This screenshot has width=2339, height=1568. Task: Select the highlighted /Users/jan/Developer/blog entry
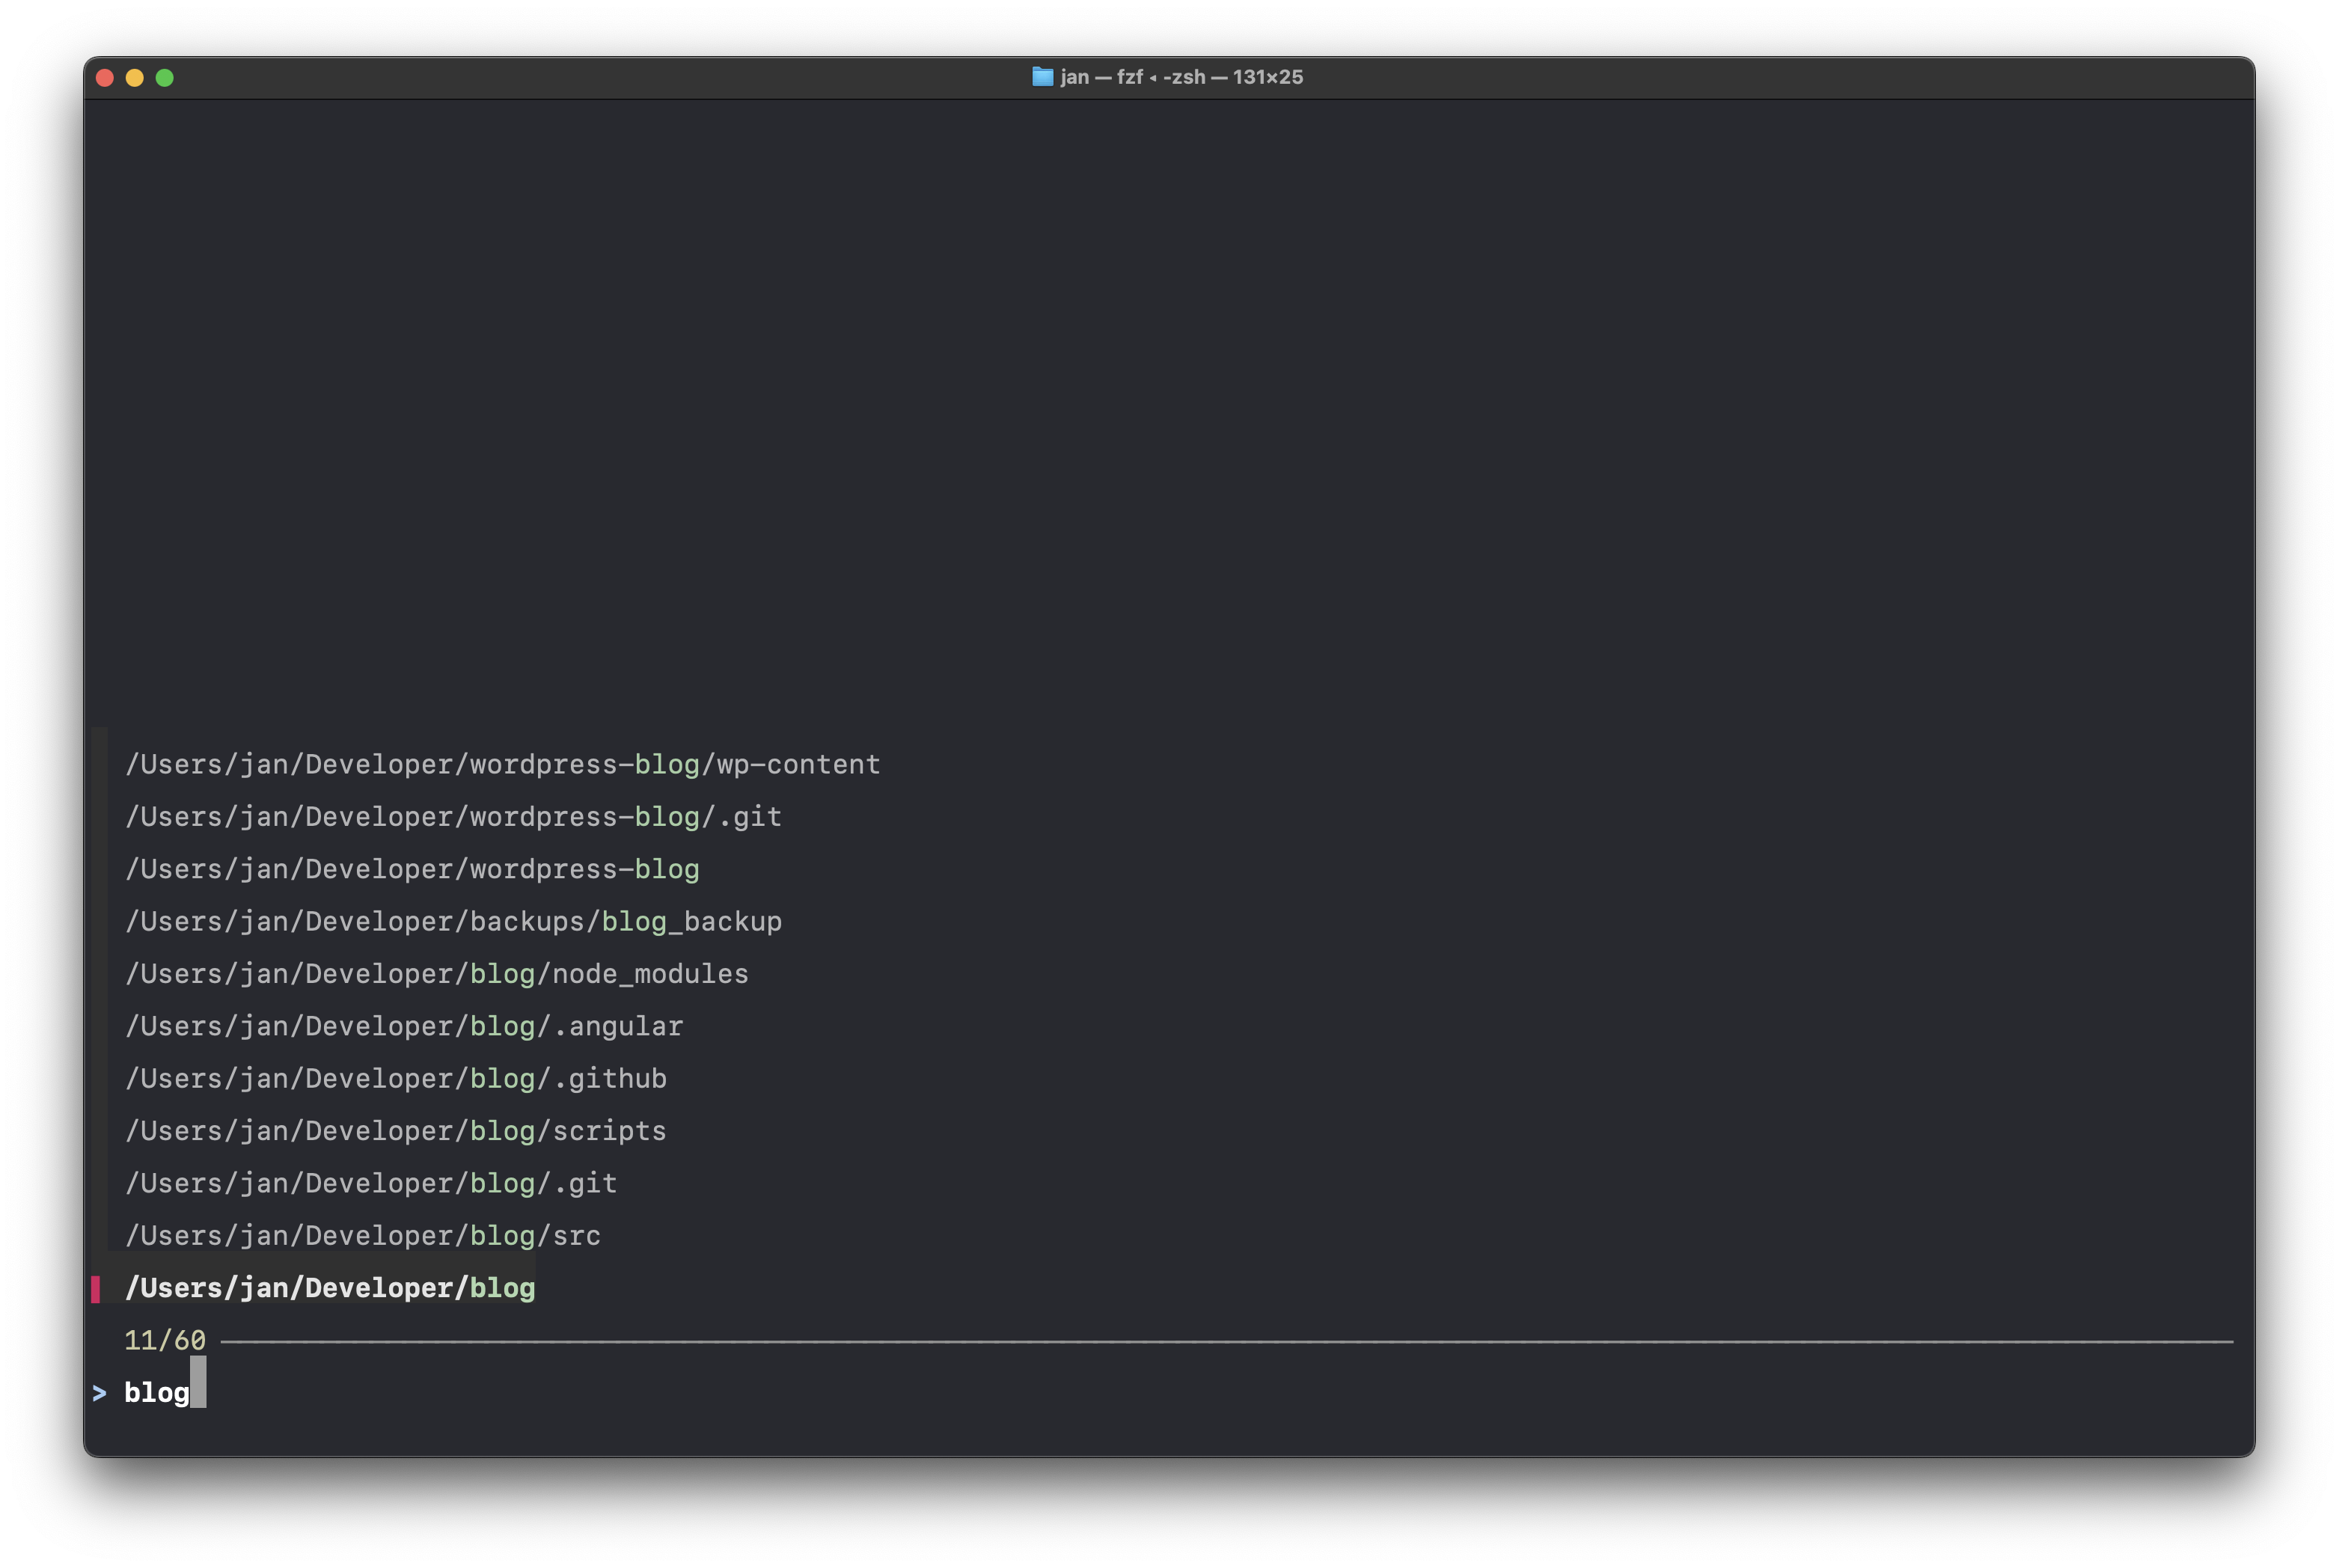coord(330,1288)
